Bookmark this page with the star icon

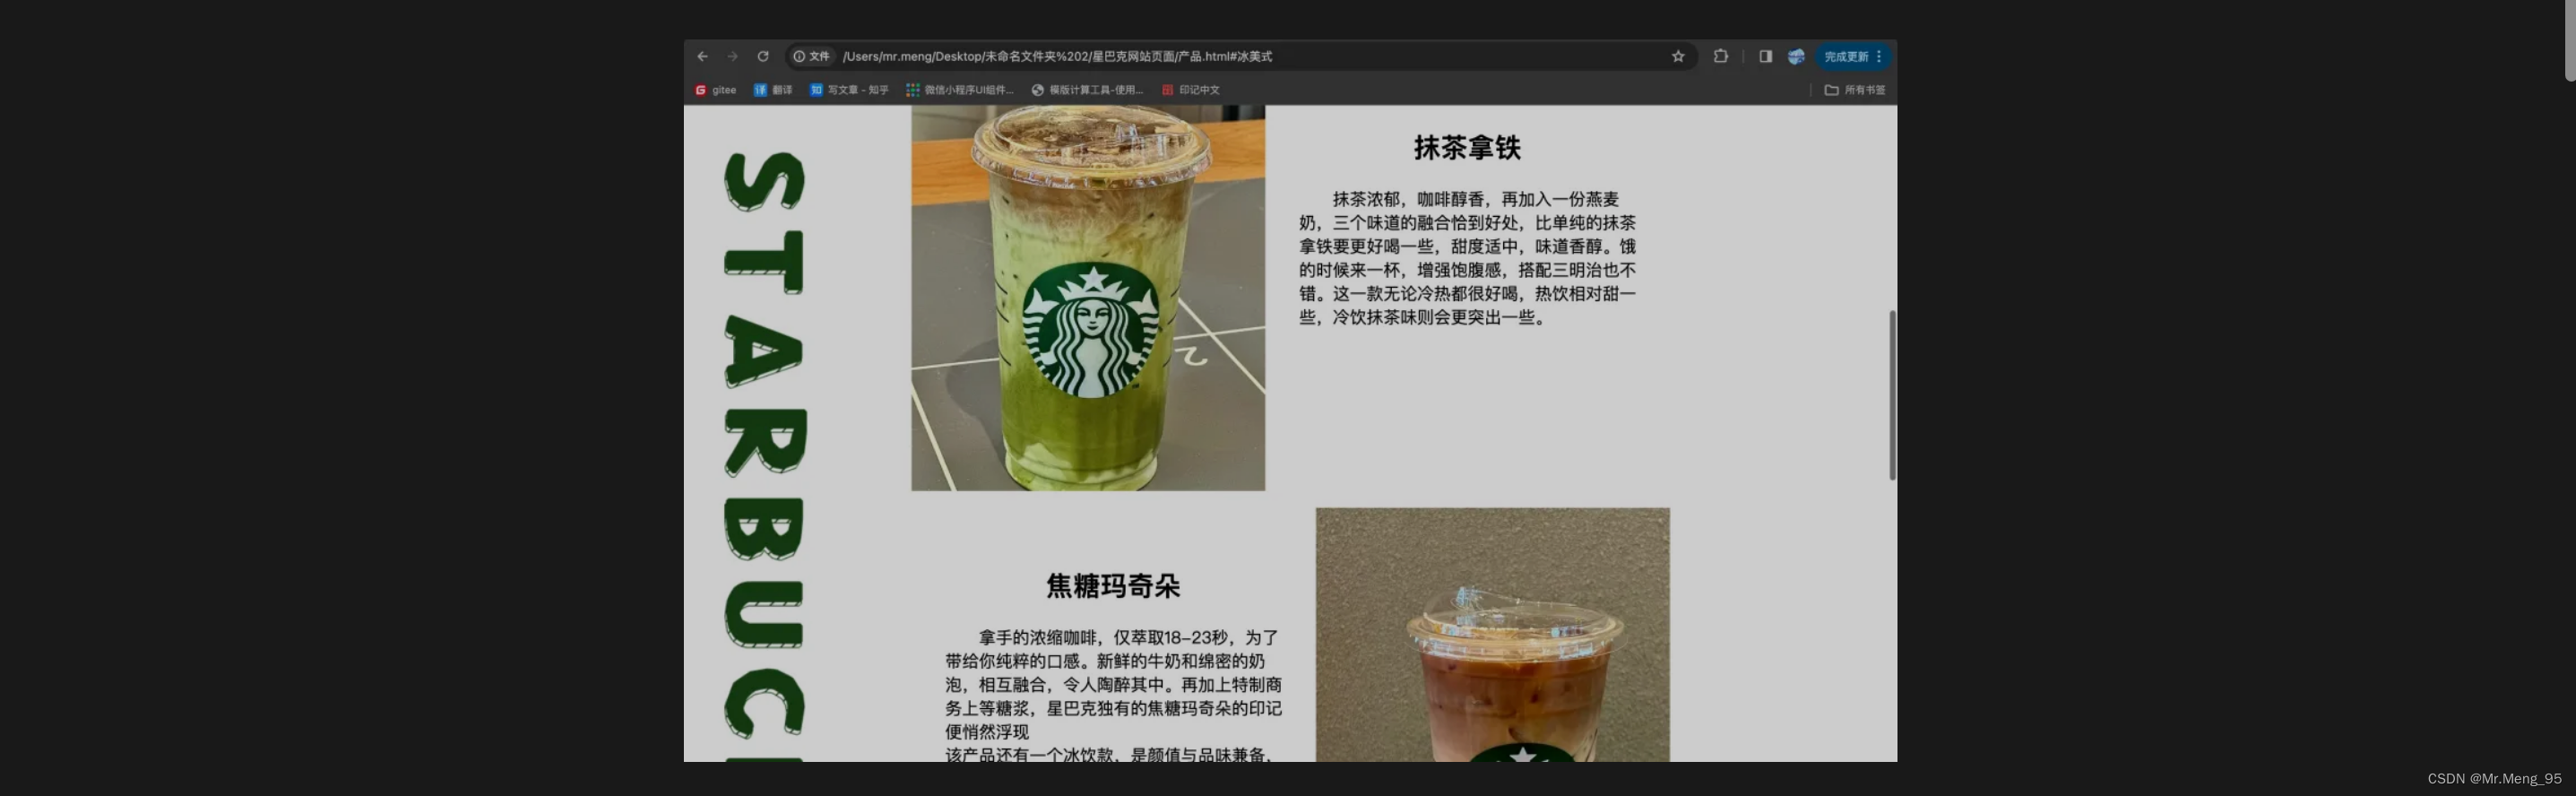1678,56
